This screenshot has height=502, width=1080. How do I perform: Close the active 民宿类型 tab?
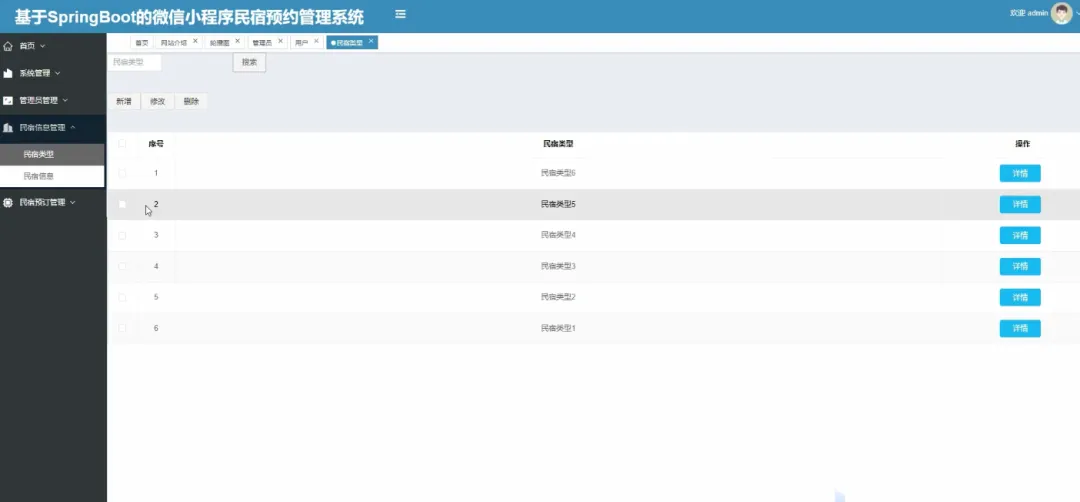[x=371, y=41]
